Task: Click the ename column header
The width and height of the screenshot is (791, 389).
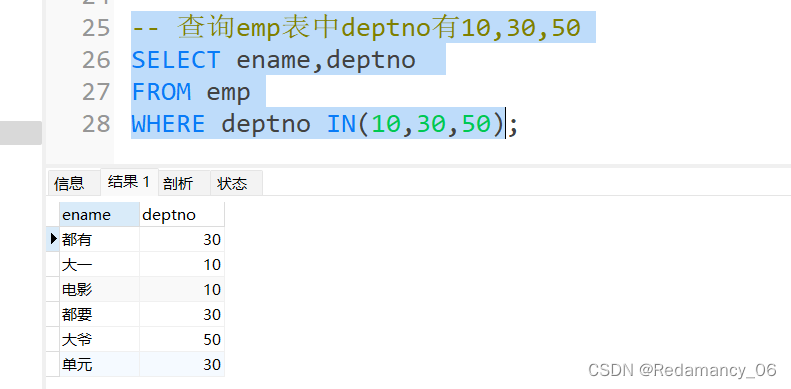Action: (x=99, y=214)
